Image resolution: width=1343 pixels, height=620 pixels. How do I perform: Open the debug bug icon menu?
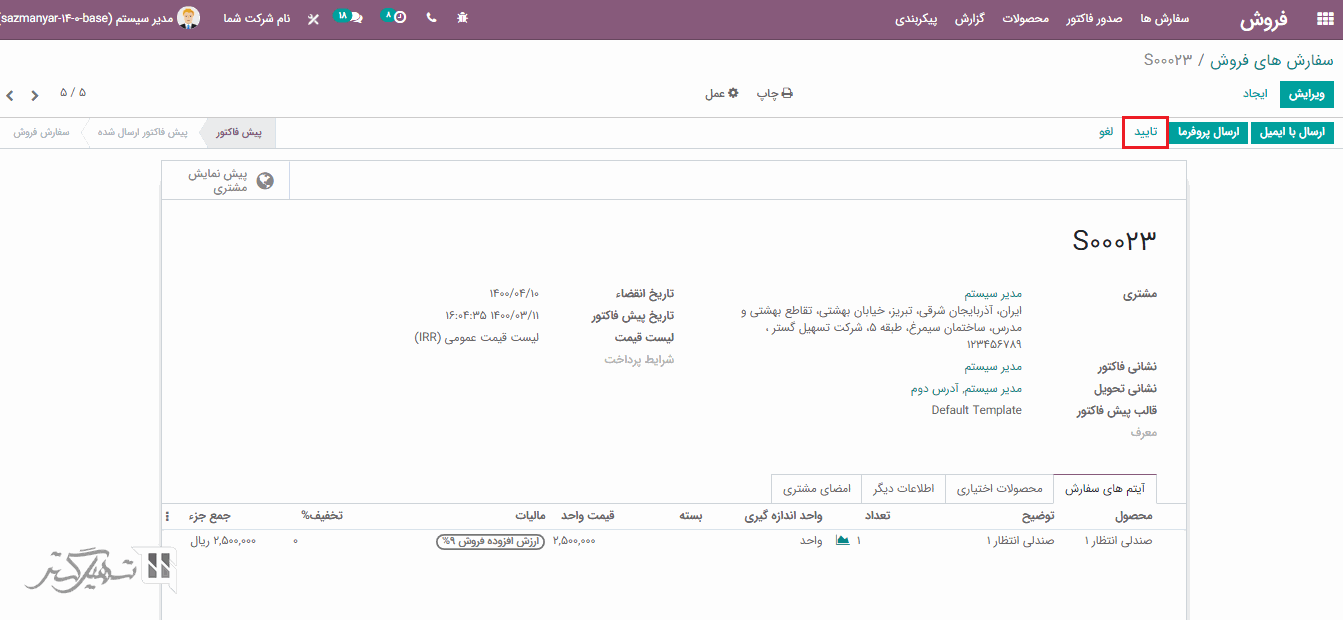462,18
